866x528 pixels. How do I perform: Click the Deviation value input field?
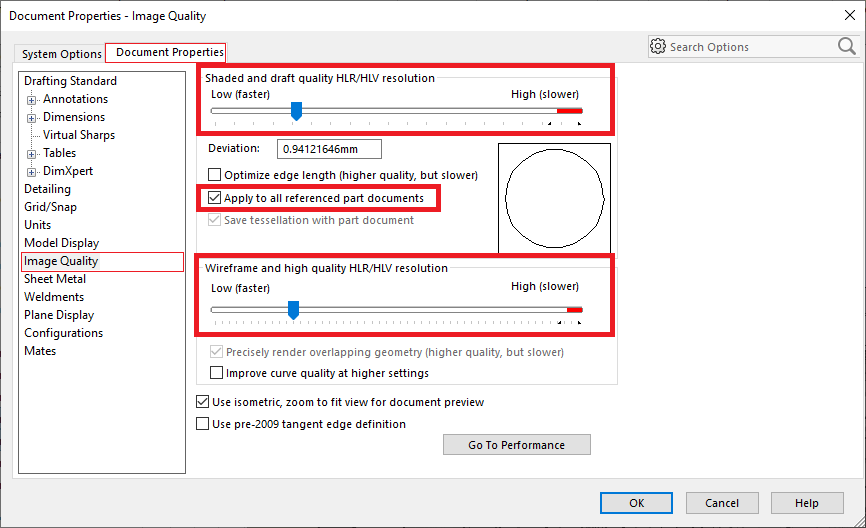pyautogui.click(x=329, y=149)
